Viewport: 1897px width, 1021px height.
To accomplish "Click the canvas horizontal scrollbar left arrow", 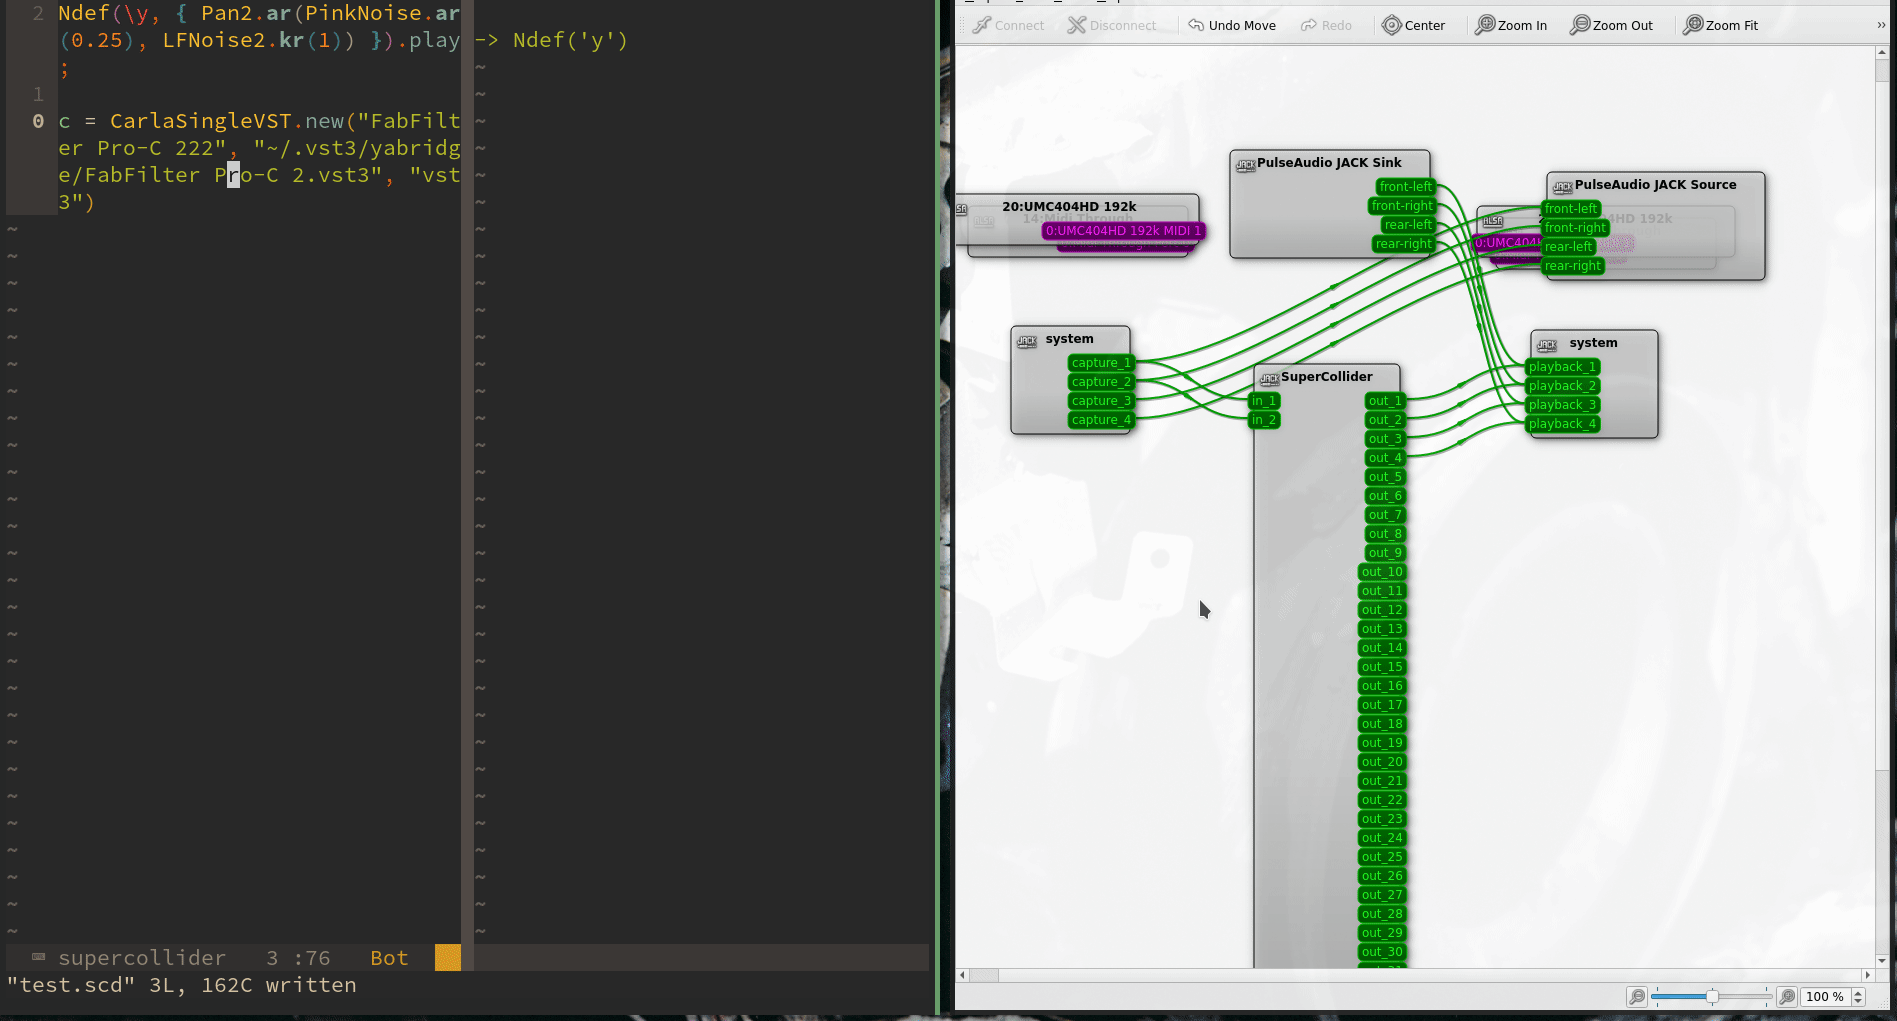I will [962, 975].
